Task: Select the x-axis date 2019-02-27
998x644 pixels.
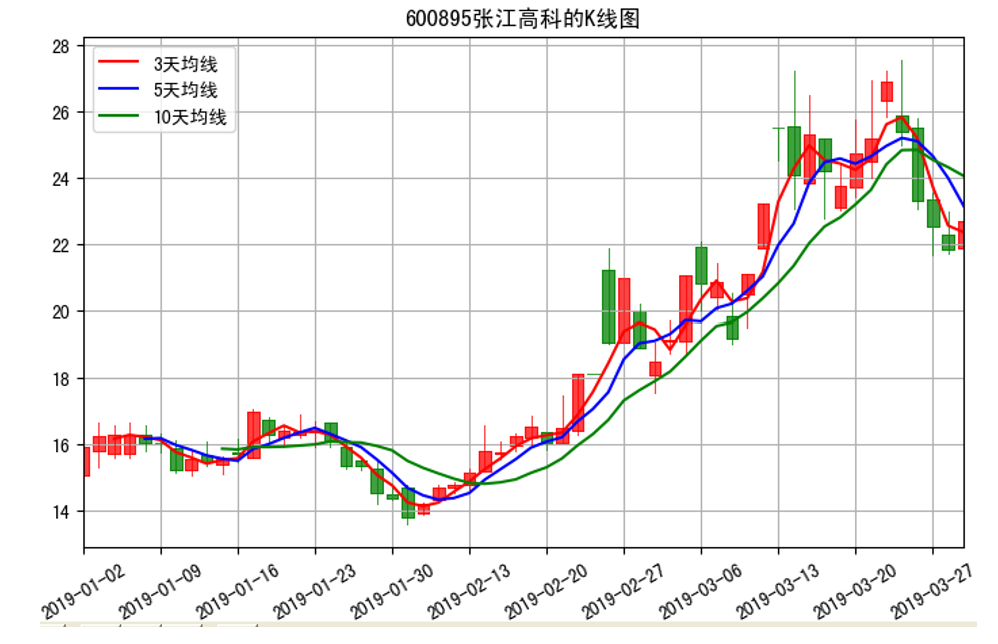Action: point(622,591)
